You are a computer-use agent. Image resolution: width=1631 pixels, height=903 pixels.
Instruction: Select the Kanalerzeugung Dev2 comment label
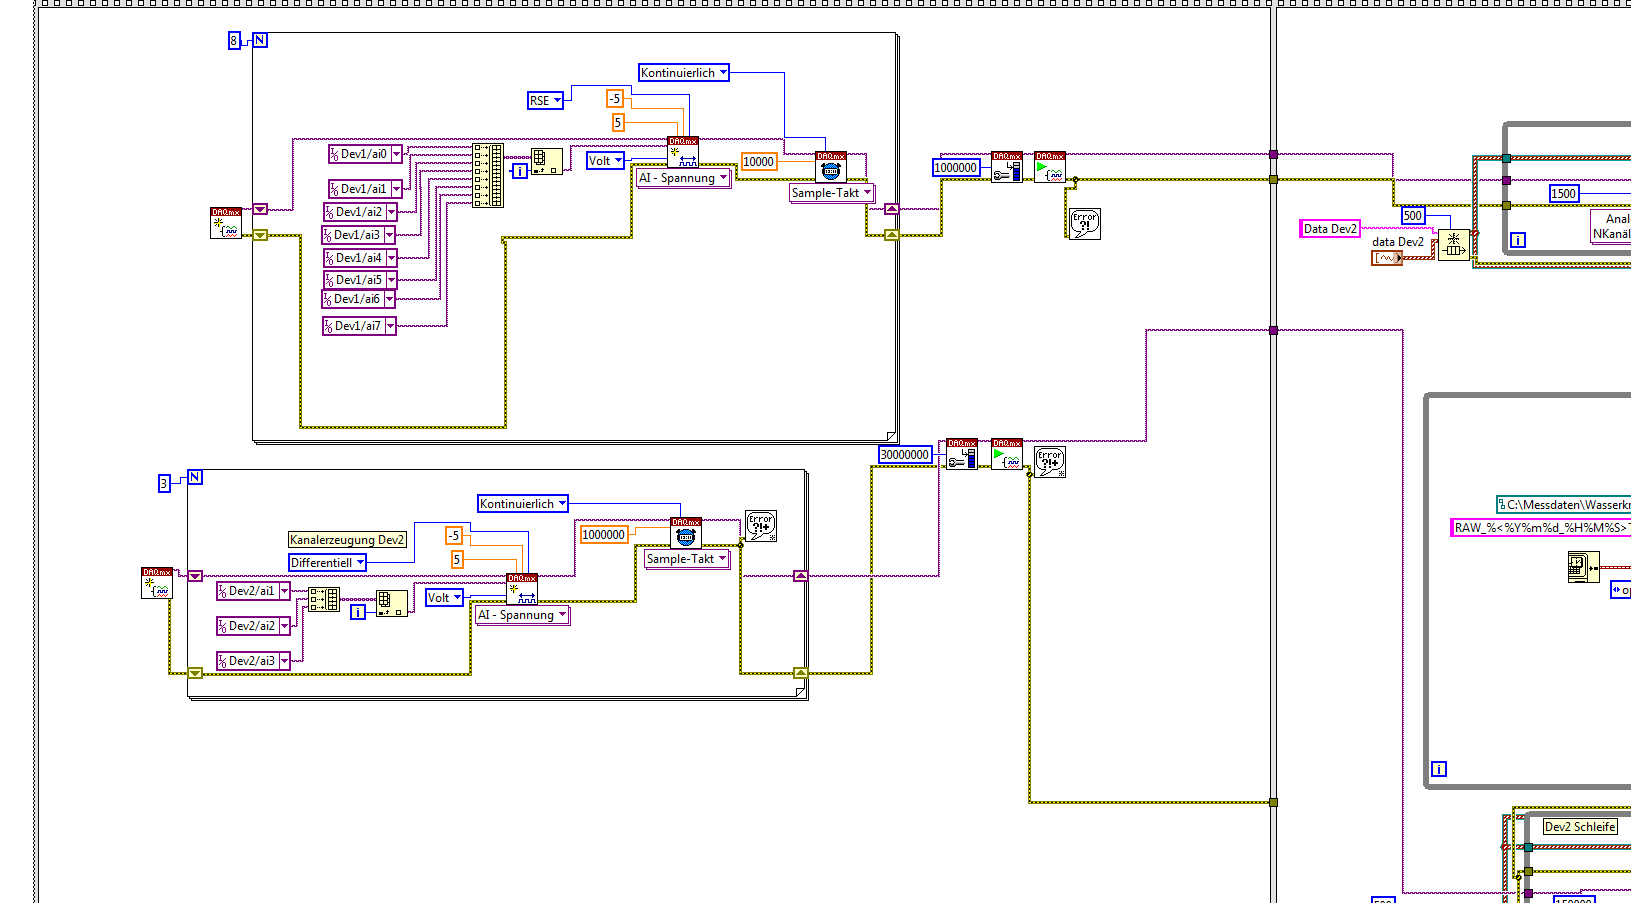point(347,540)
